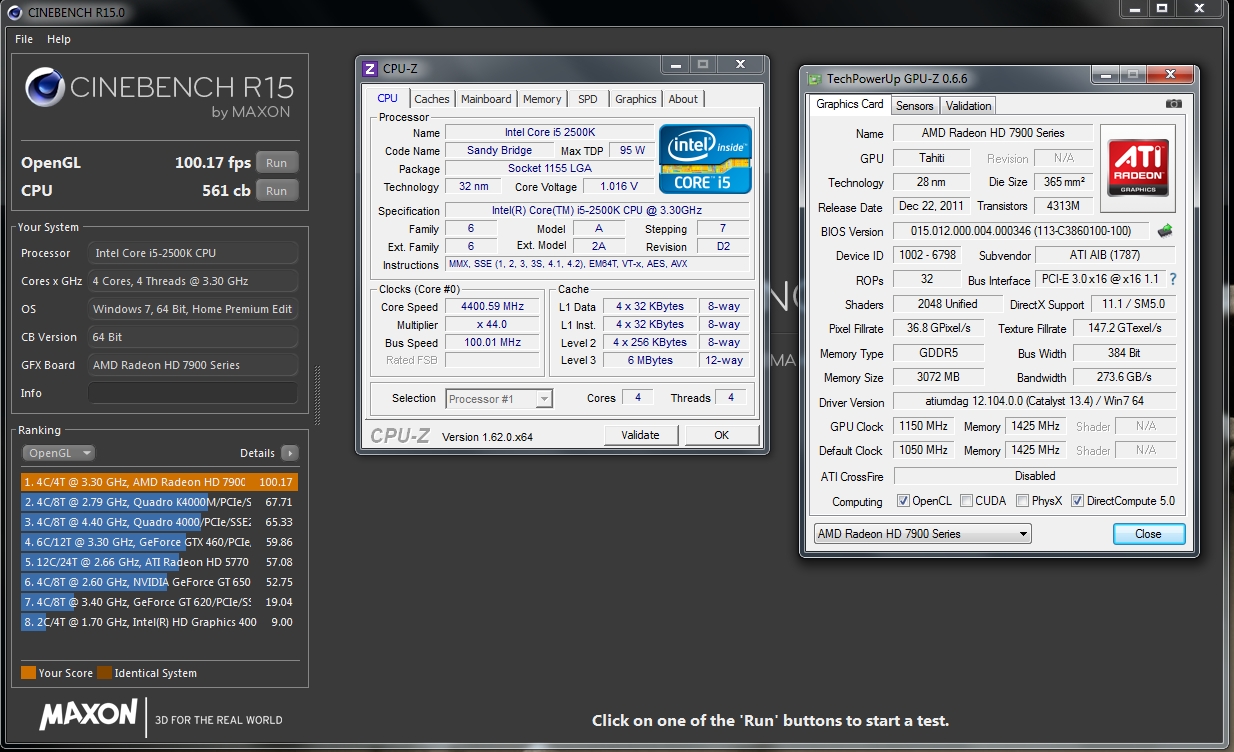Select the CPU tab in CPU-Z
The image size is (1234, 752).
pos(388,98)
